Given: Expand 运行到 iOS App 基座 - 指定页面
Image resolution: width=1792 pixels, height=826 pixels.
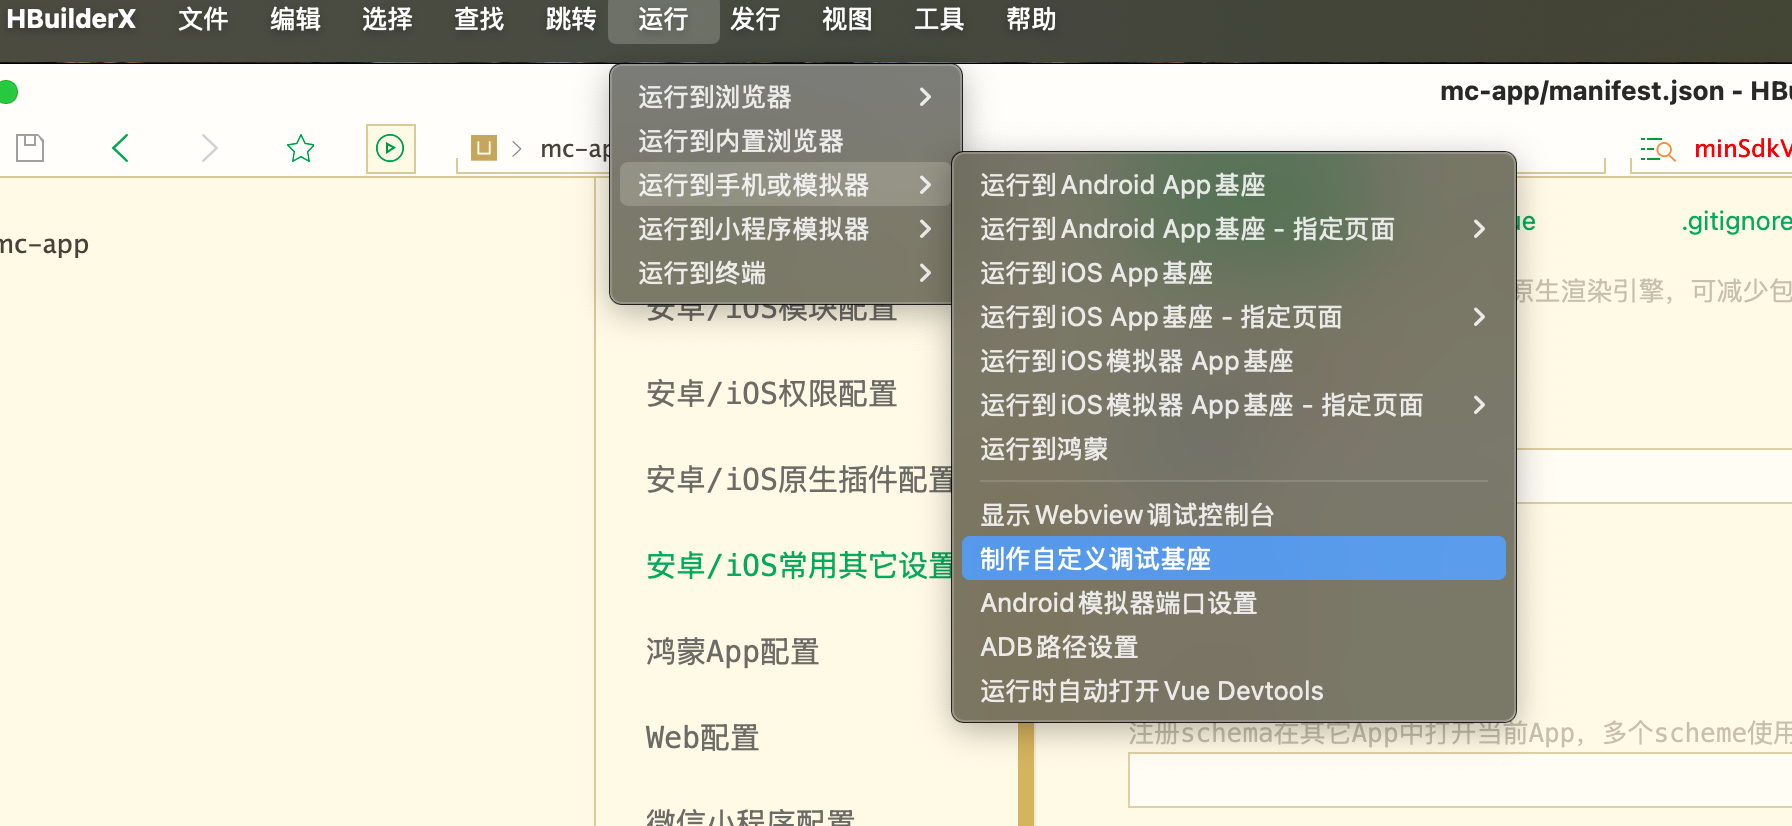Looking at the screenshot, I should [x=1233, y=317].
